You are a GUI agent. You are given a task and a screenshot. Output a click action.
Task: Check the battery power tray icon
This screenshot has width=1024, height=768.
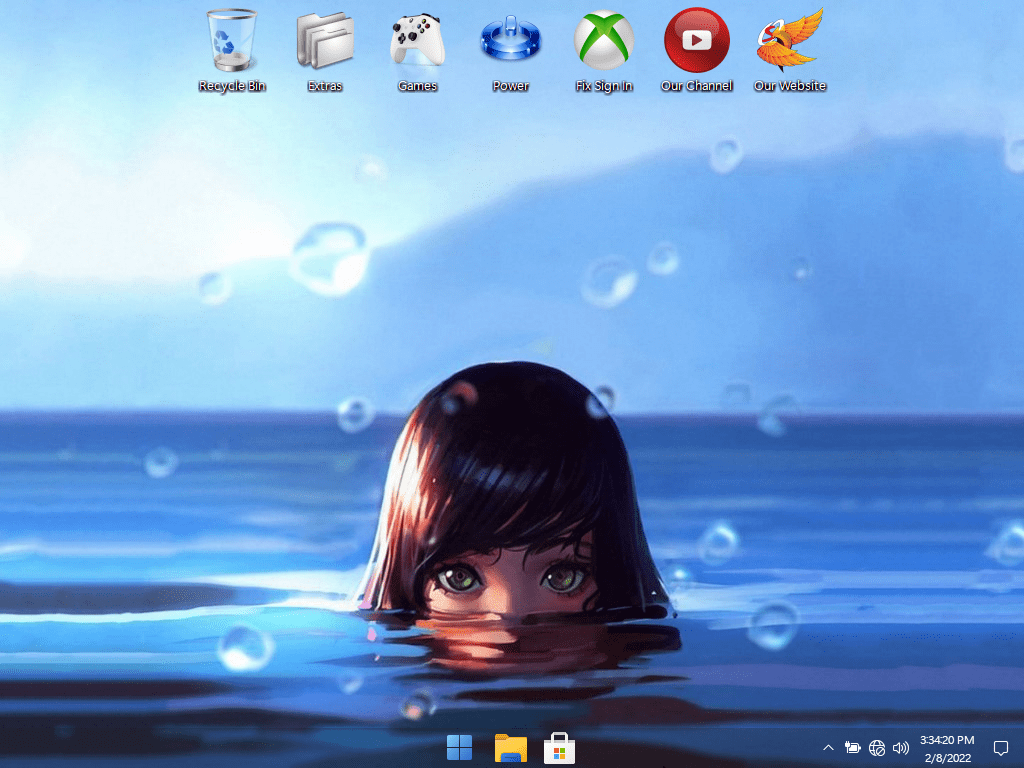pos(852,748)
